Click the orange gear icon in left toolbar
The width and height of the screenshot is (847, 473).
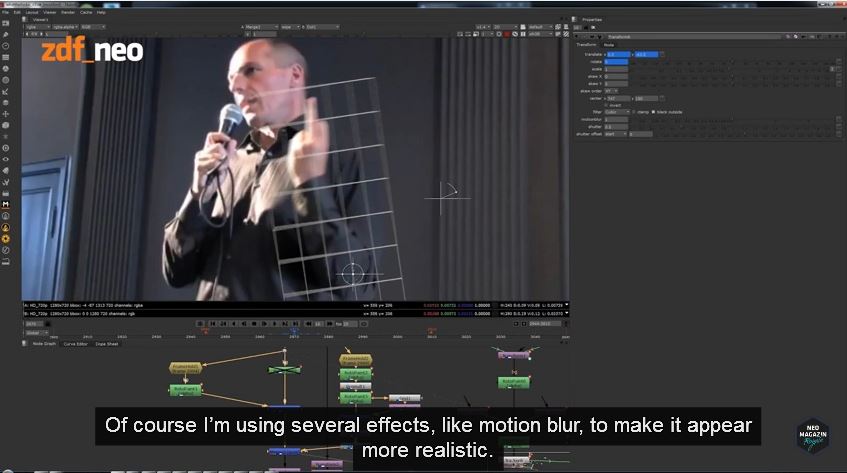(x=6, y=238)
